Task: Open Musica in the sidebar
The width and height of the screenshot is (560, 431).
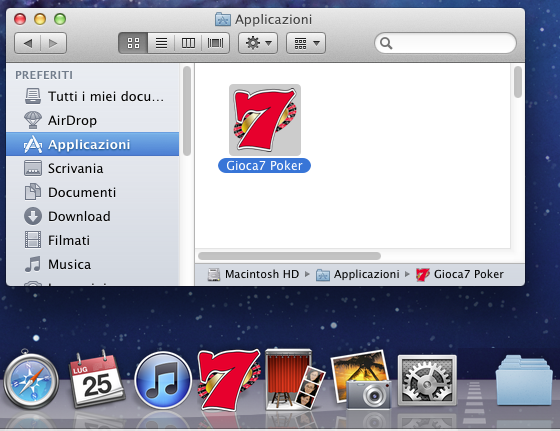Action: click(93, 264)
